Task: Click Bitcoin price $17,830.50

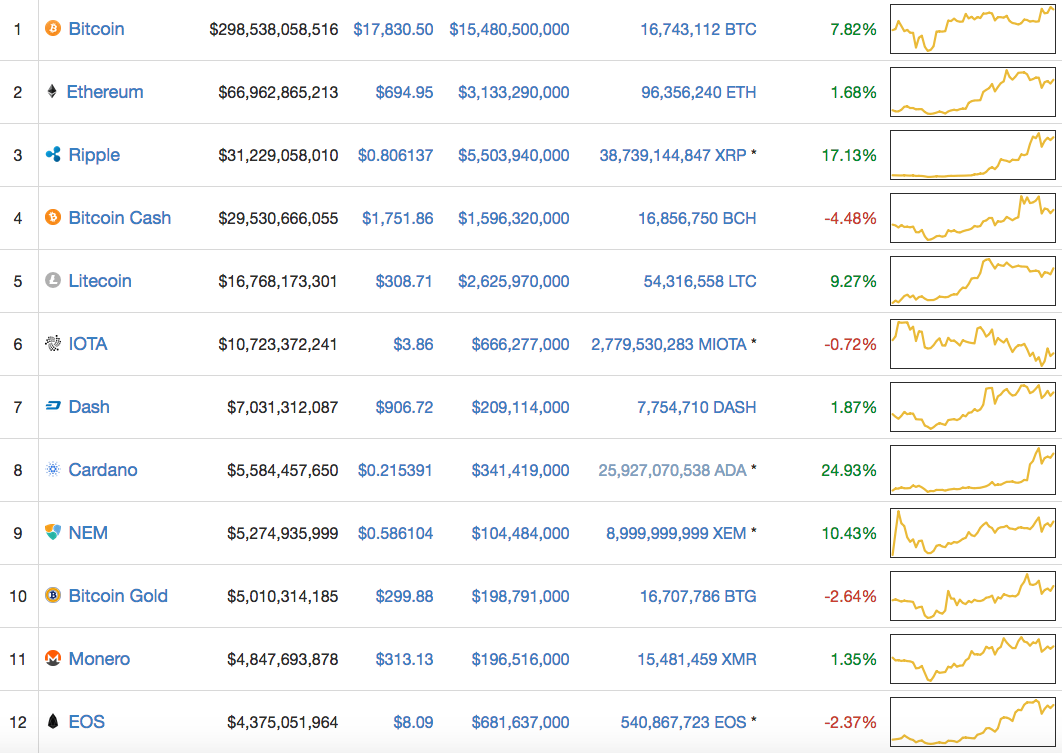Action: click(x=393, y=29)
